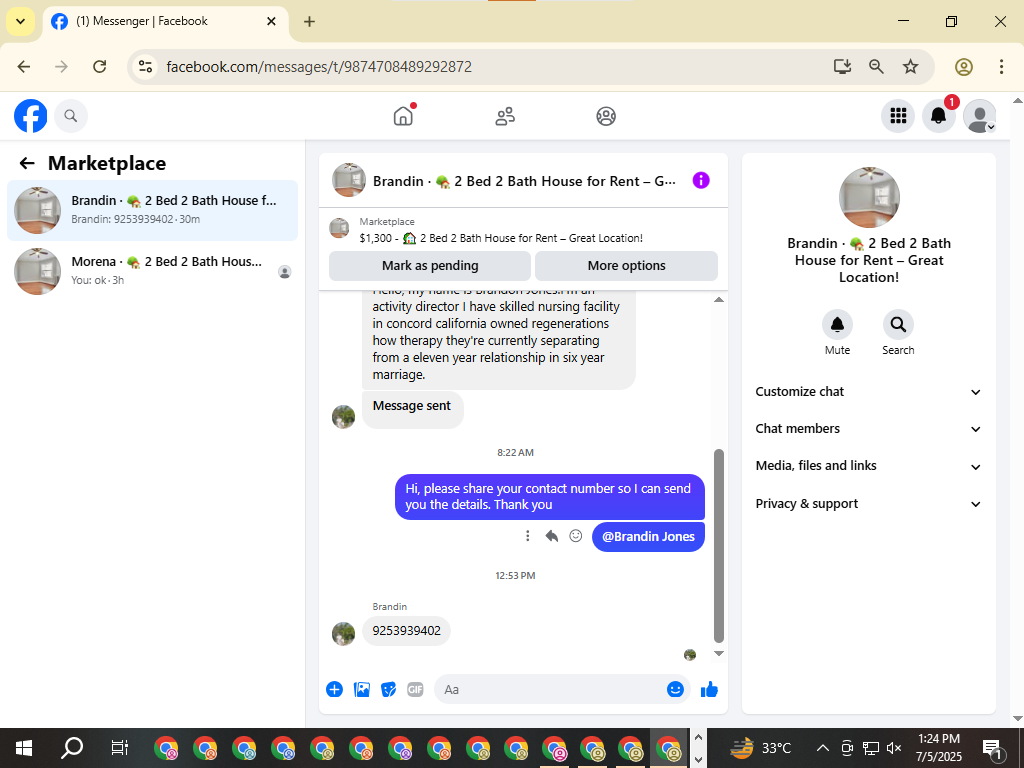
Task: Toggle the muted volume tray icon
Action: (894, 748)
